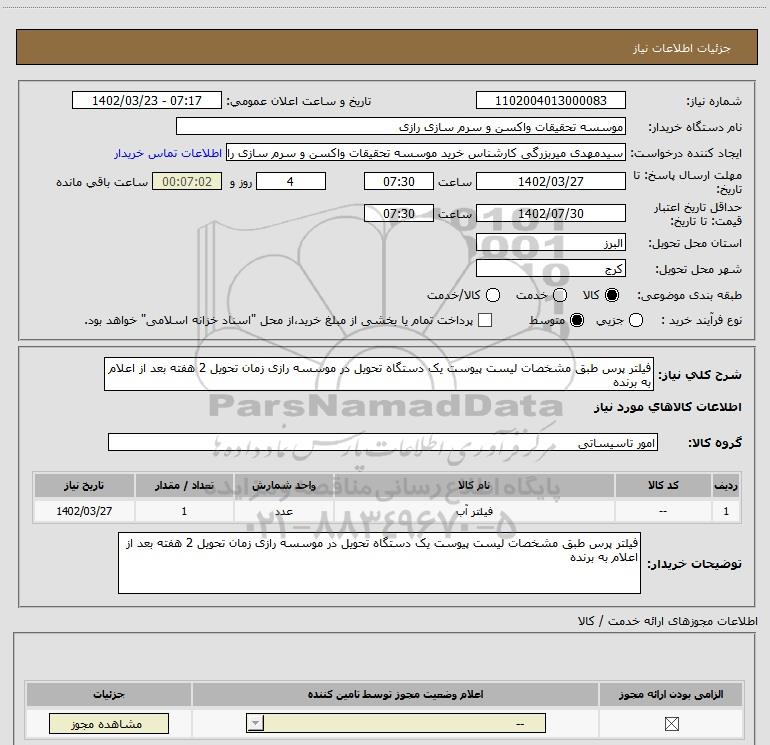Click the remaining time 00:07:02 field
The height and width of the screenshot is (745, 770).
[187, 181]
